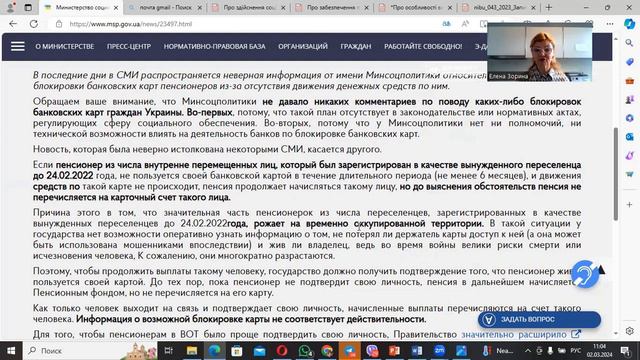Open РАБОТАЙТЕ СВОБОДНО! menu item

click(x=423, y=47)
